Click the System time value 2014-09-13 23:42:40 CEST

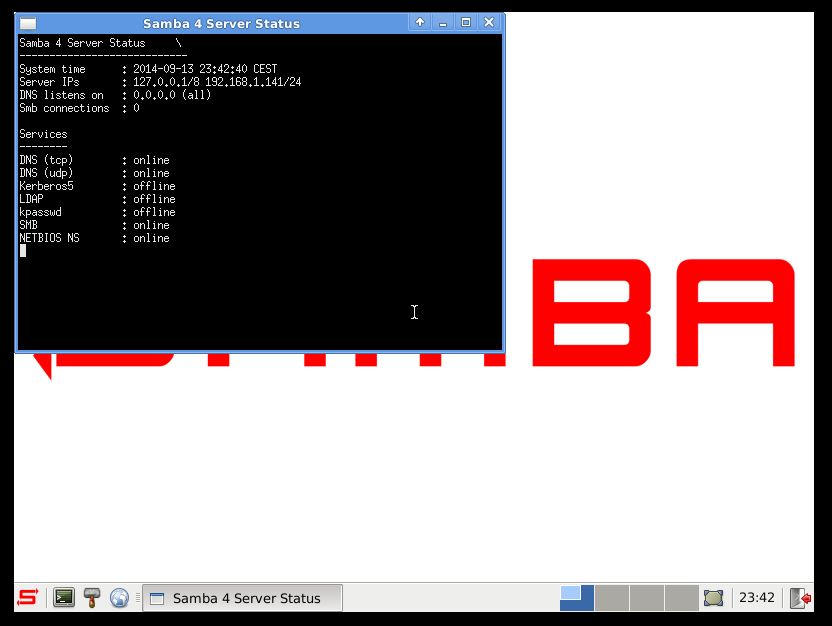205,69
